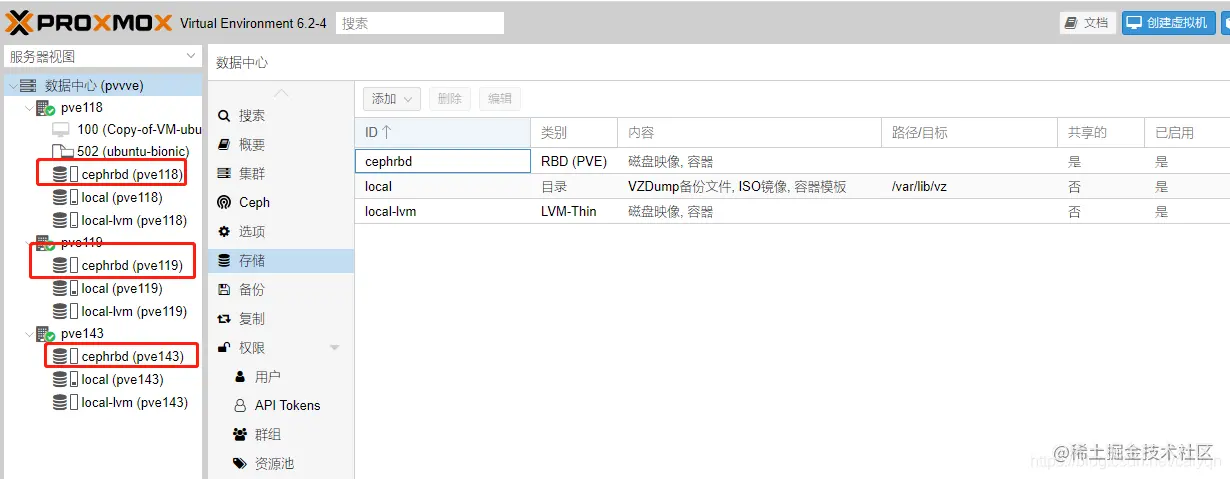This screenshot has width=1230, height=479.
Task: Click the 群组 groups icon
Action: [x=240, y=434]
